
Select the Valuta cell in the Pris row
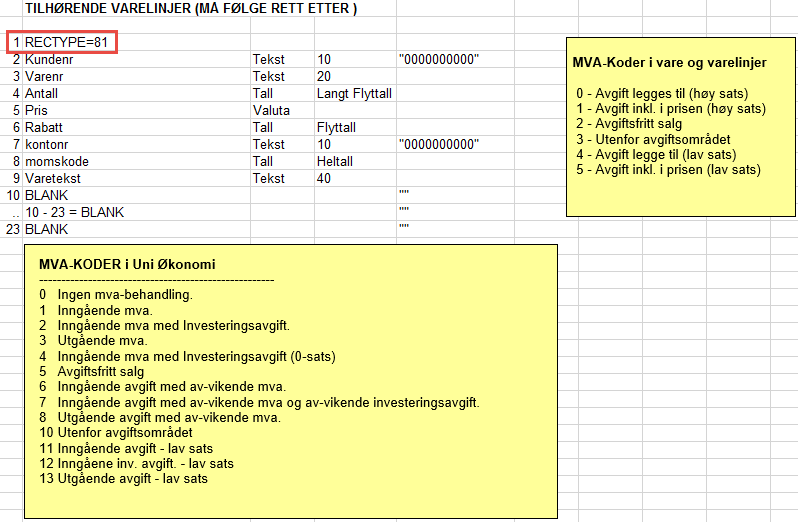(272, 111)
